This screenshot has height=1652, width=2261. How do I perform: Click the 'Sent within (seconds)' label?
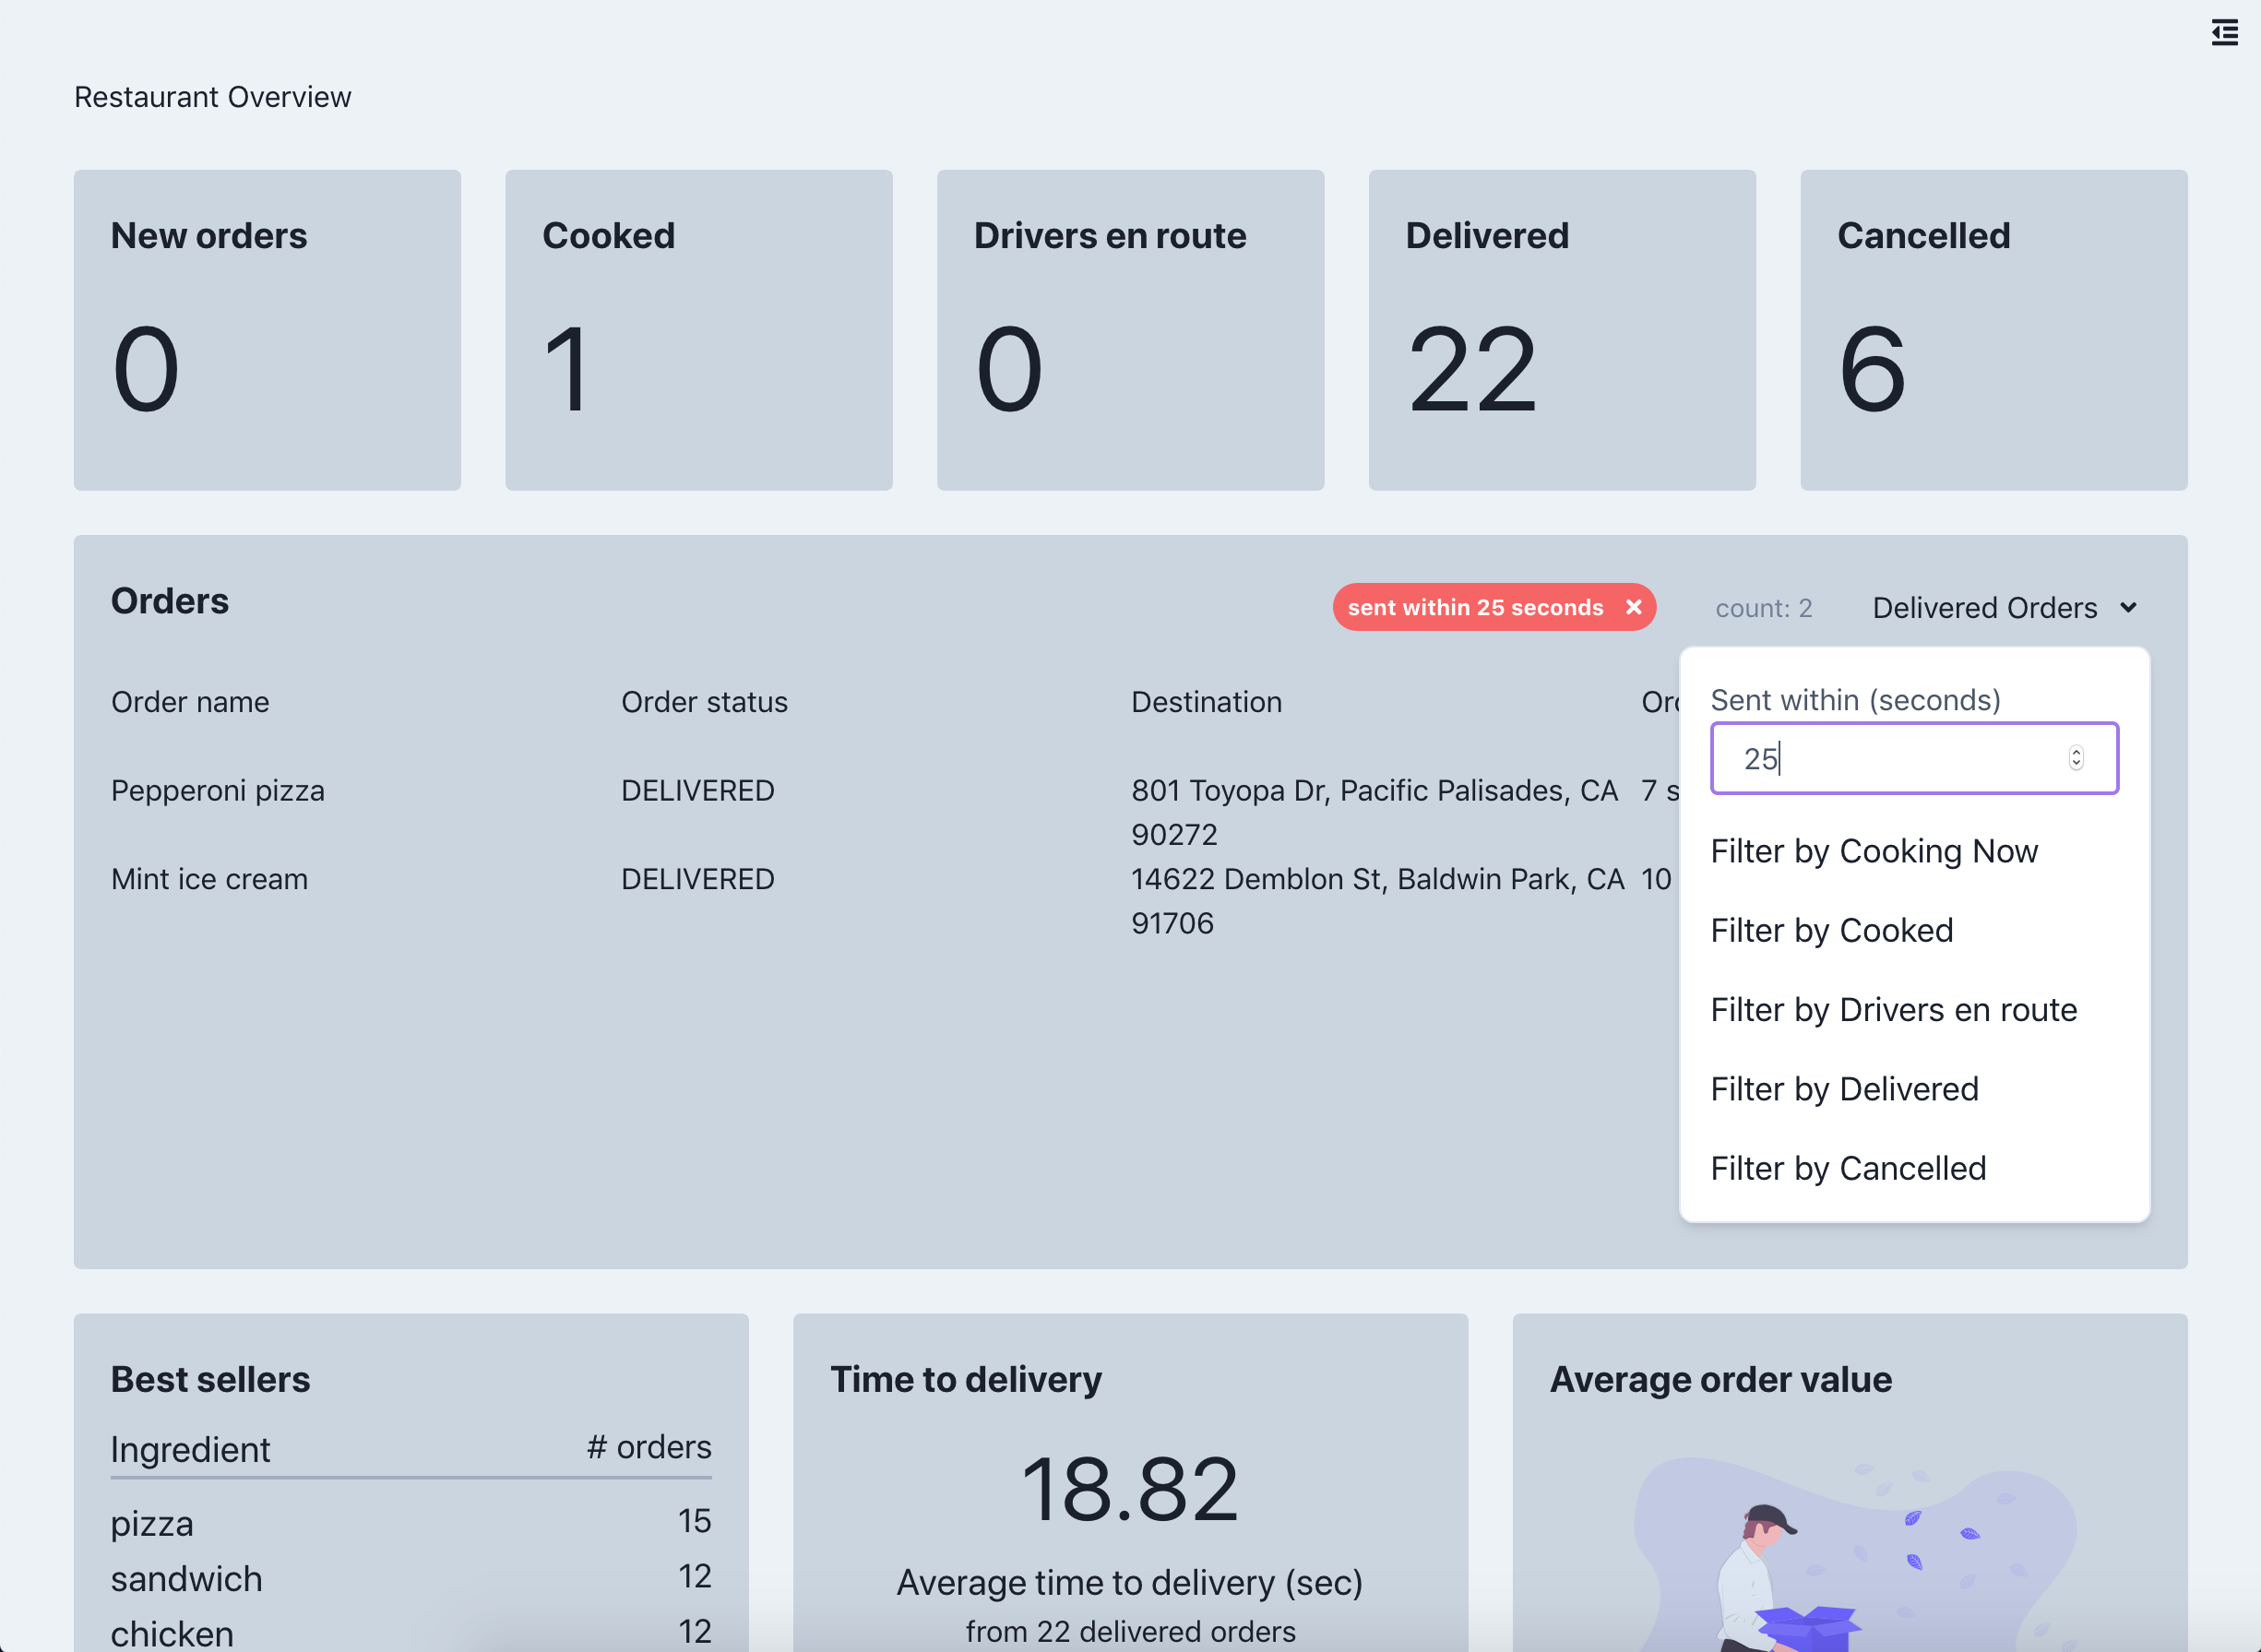(1856, 700)
